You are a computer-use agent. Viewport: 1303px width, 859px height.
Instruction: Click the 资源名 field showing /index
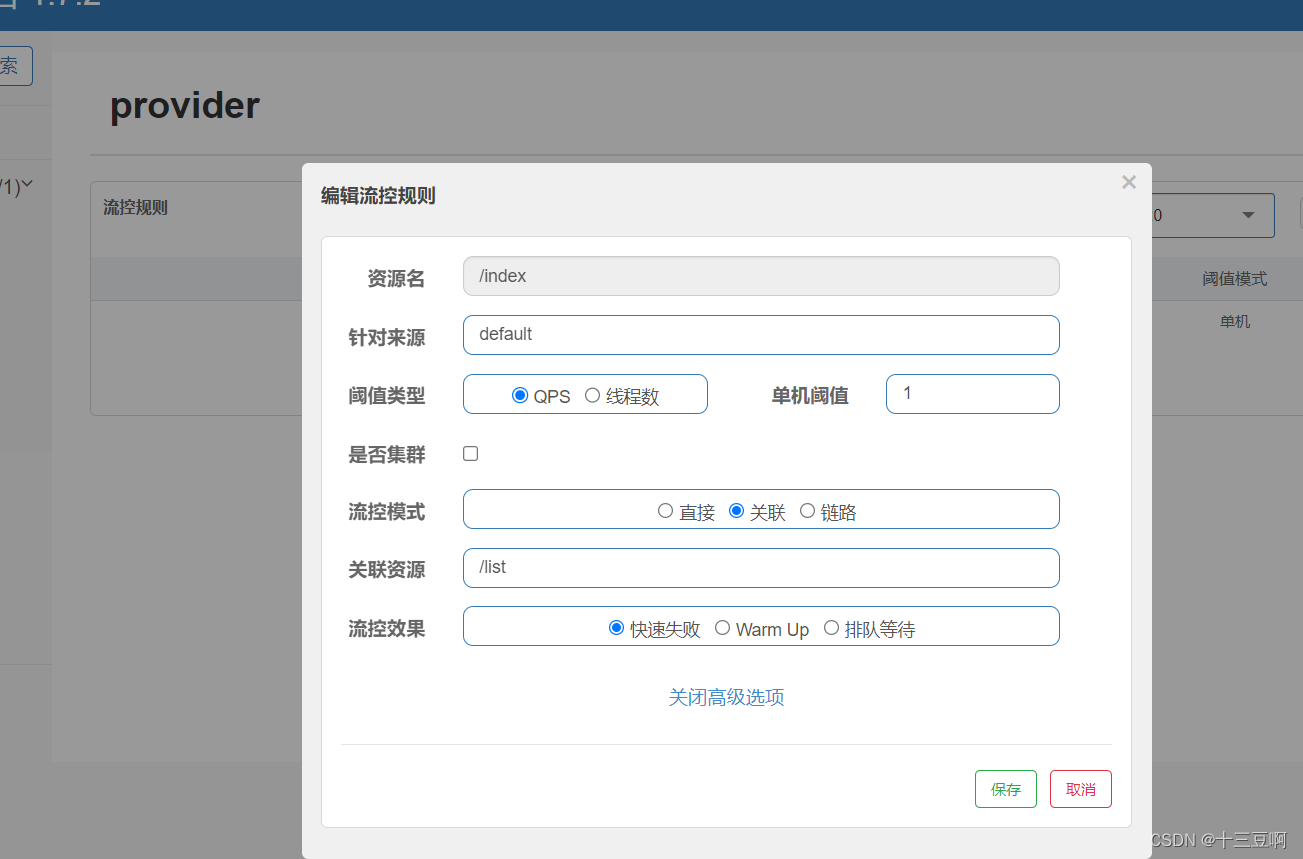(x=761, y=276)
